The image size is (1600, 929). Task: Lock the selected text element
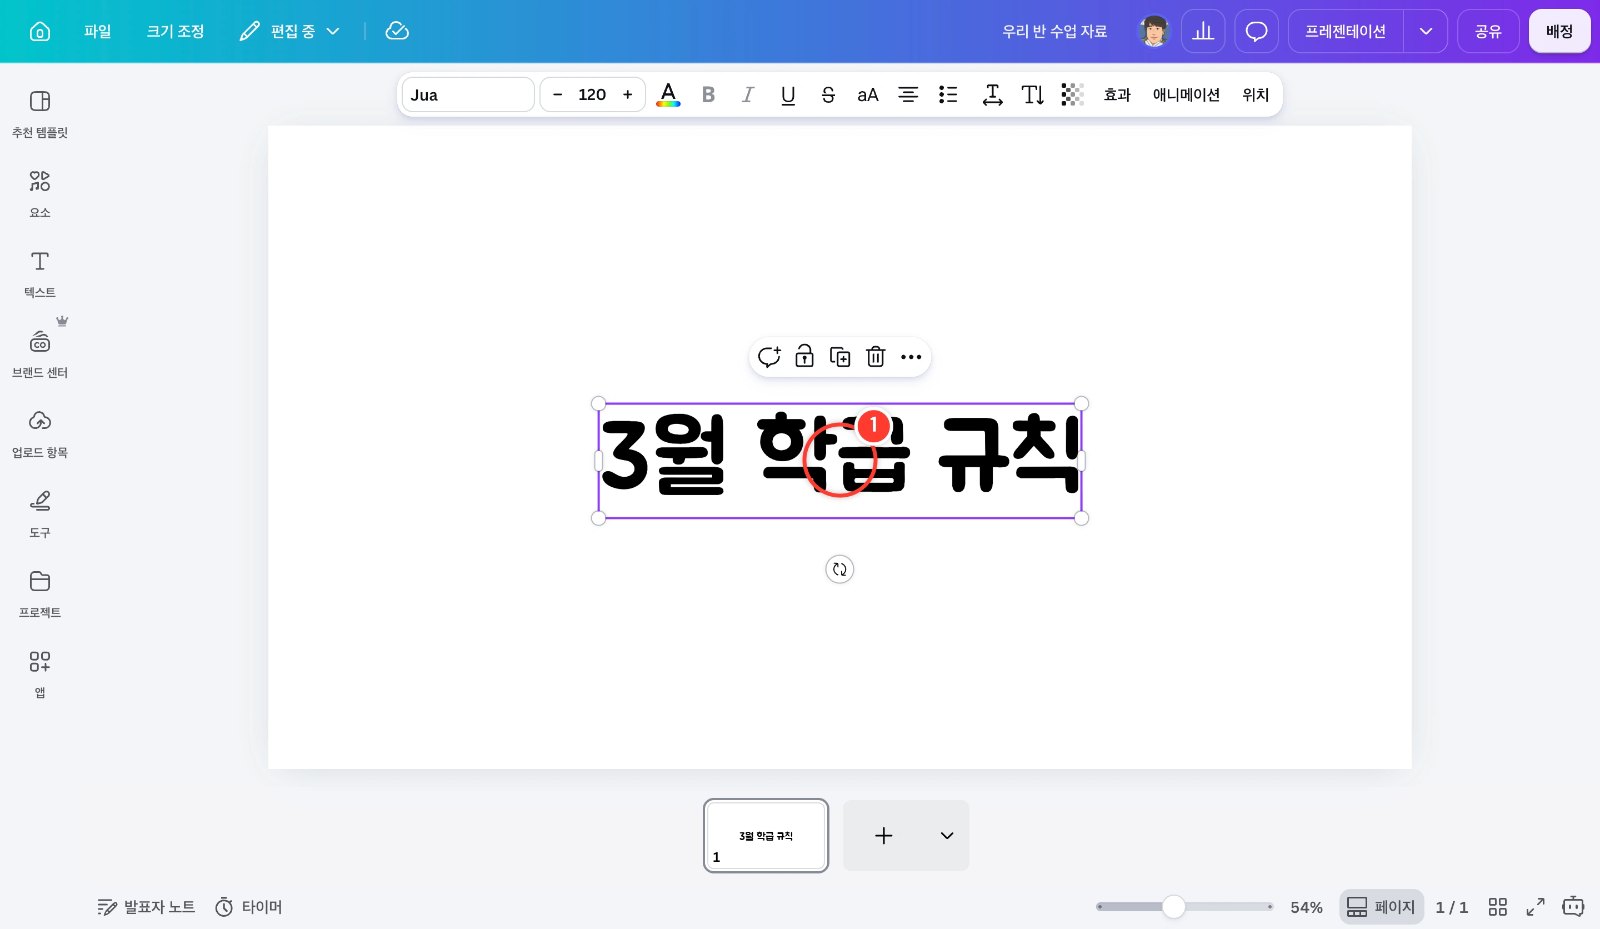[x=804, y=357]
